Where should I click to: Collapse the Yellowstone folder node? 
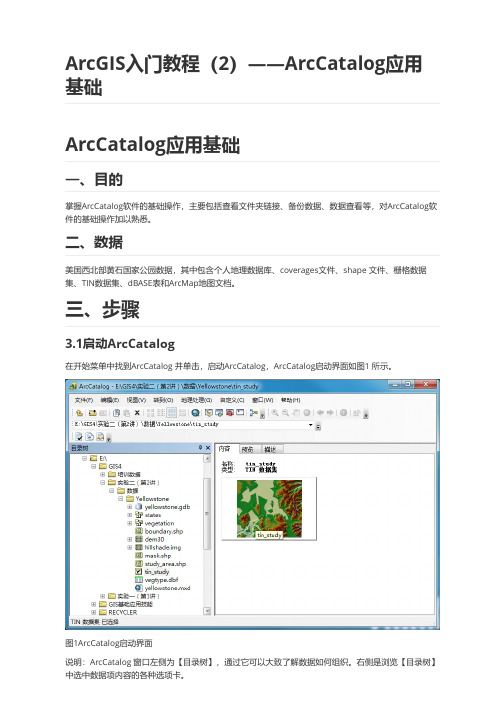click(x=121, y=499)
